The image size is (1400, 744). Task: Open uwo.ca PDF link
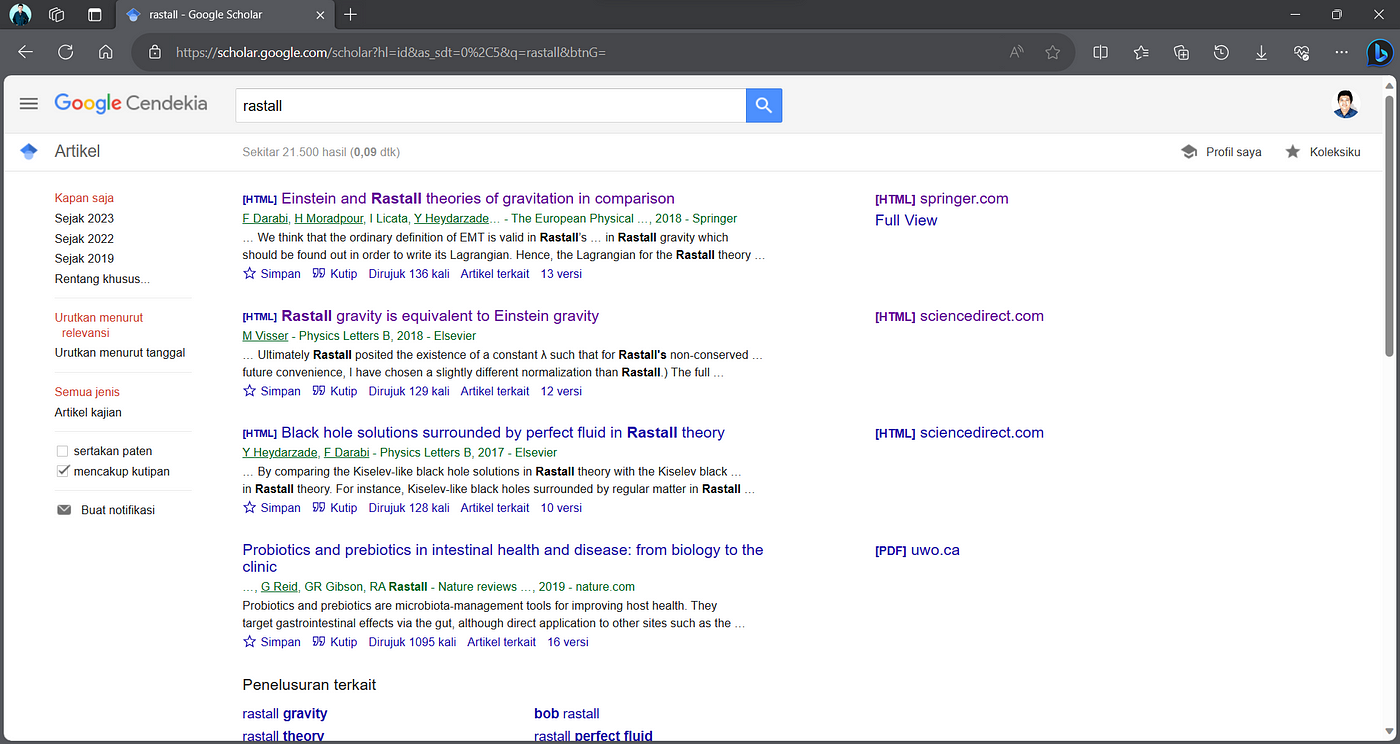pos(917,550)
